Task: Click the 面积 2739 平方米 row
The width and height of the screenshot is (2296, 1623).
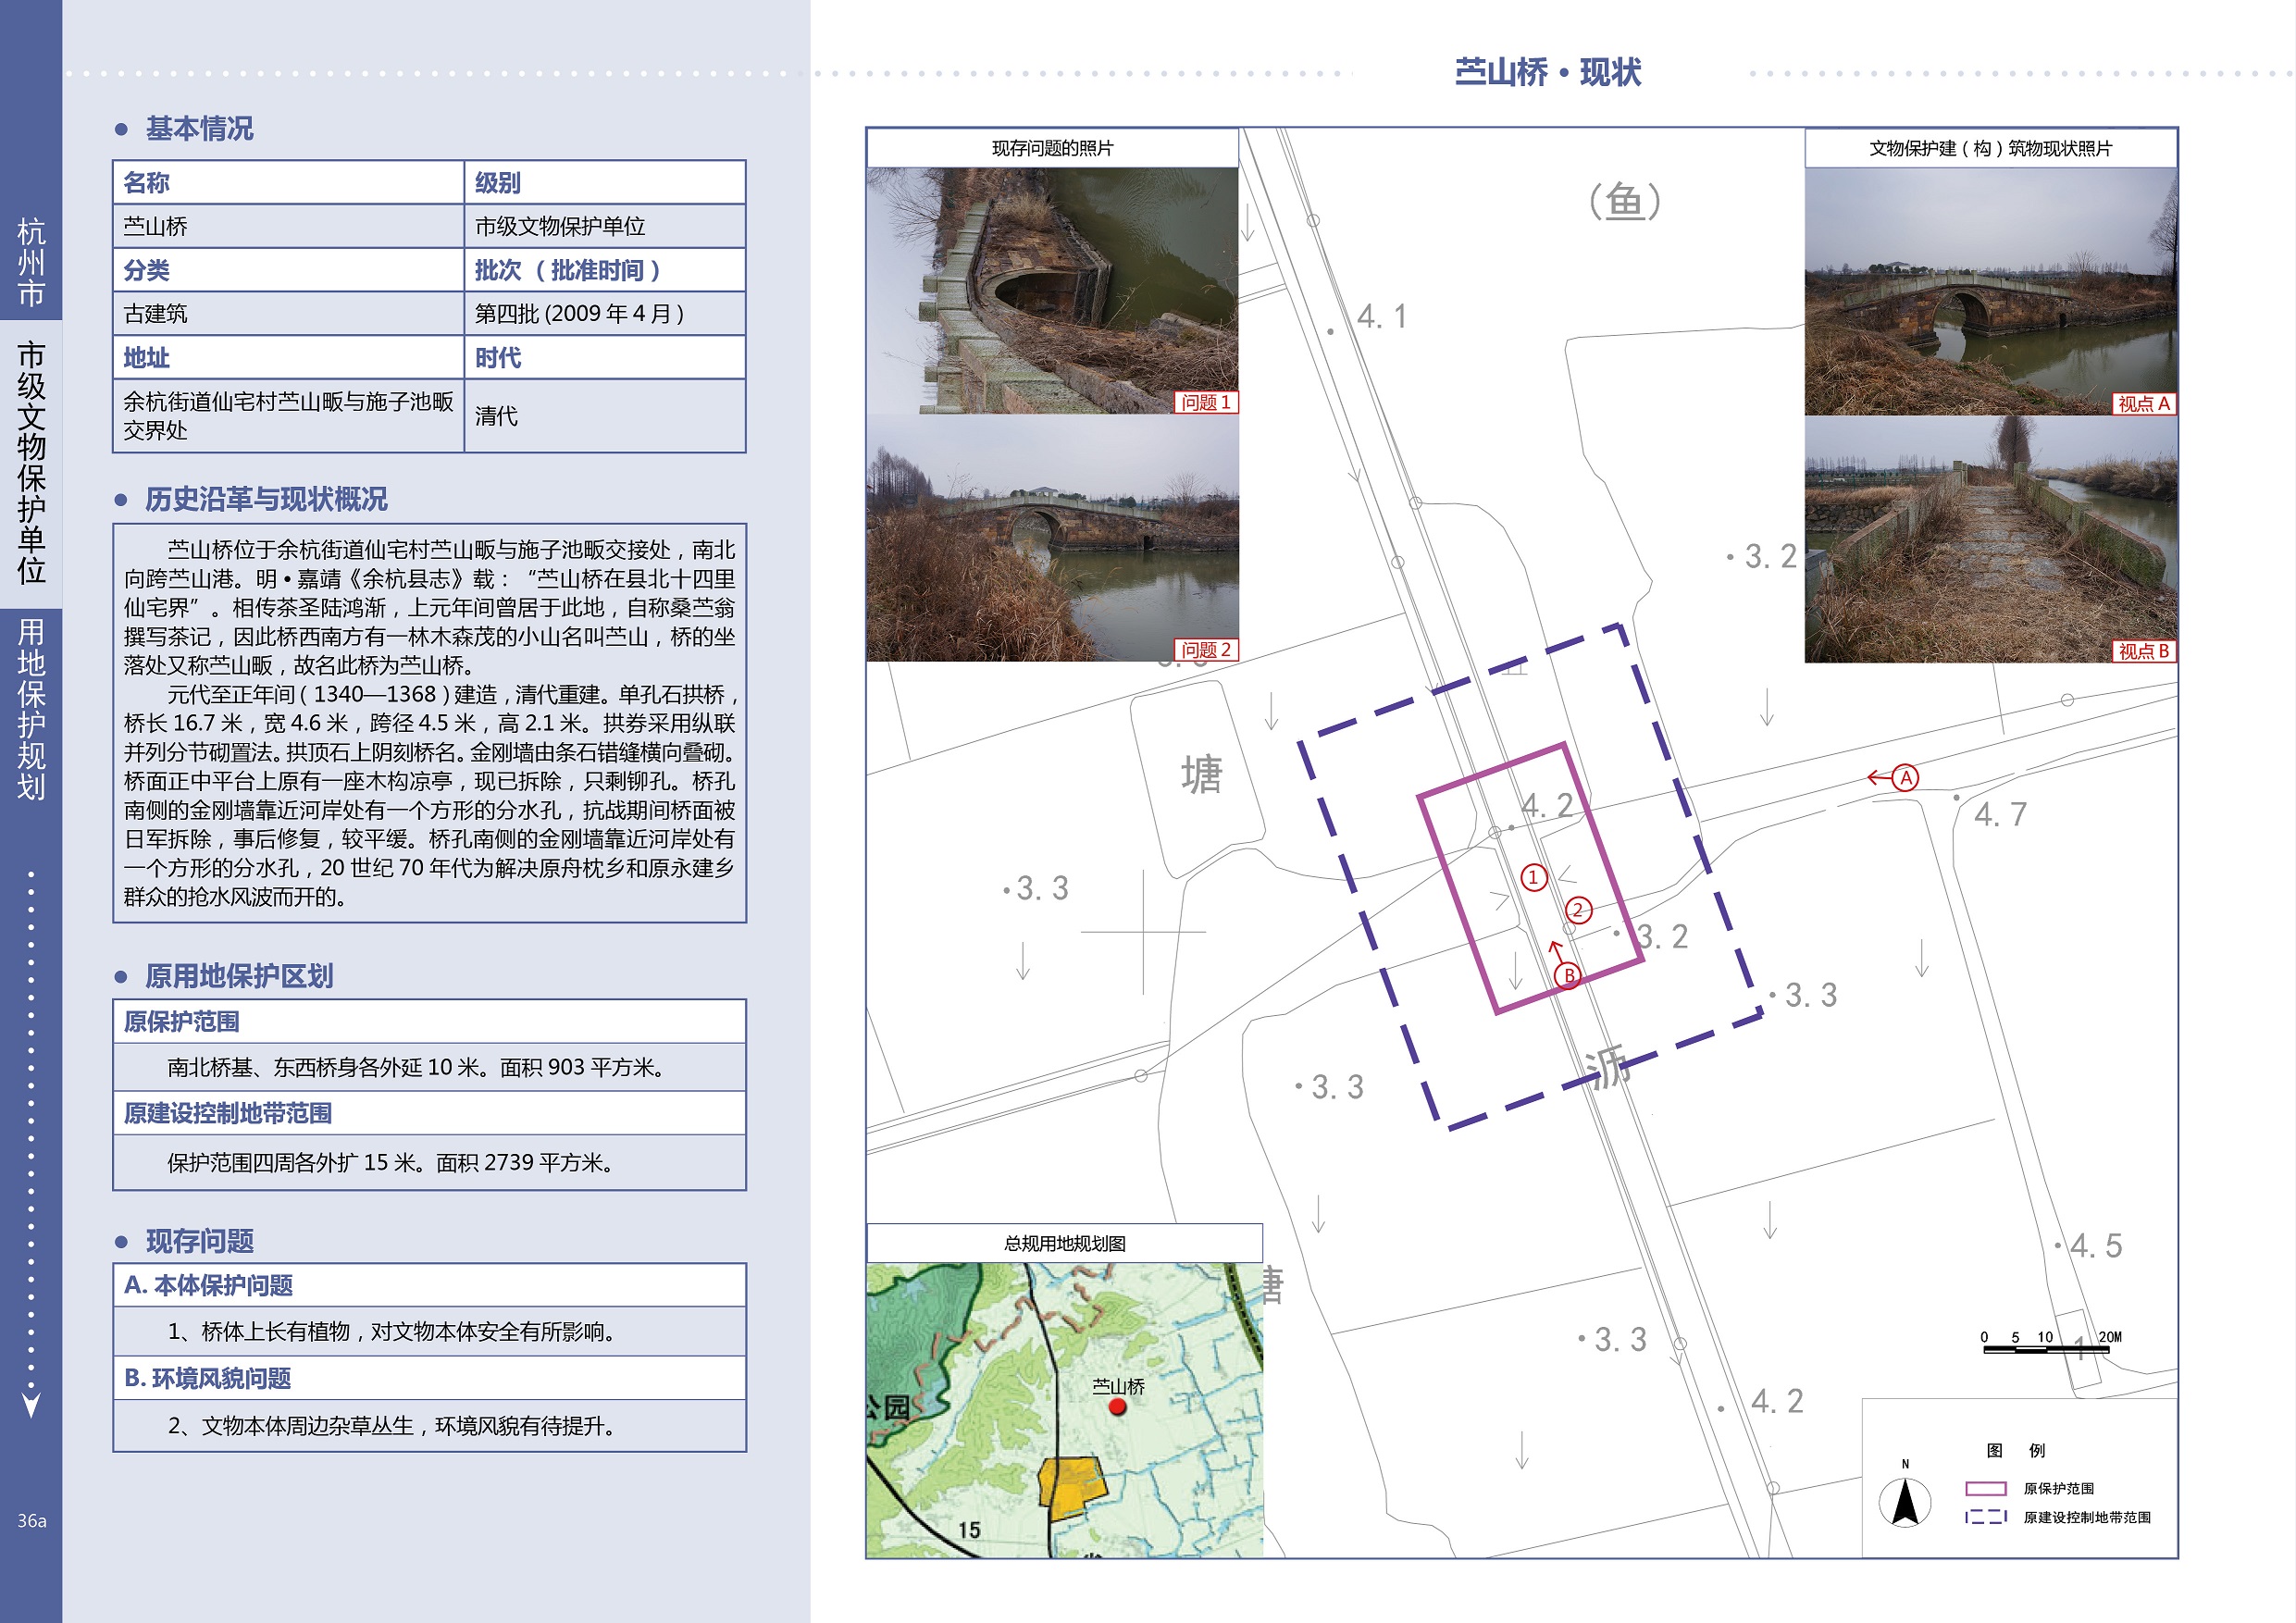Action: [x=430, y=1162]
